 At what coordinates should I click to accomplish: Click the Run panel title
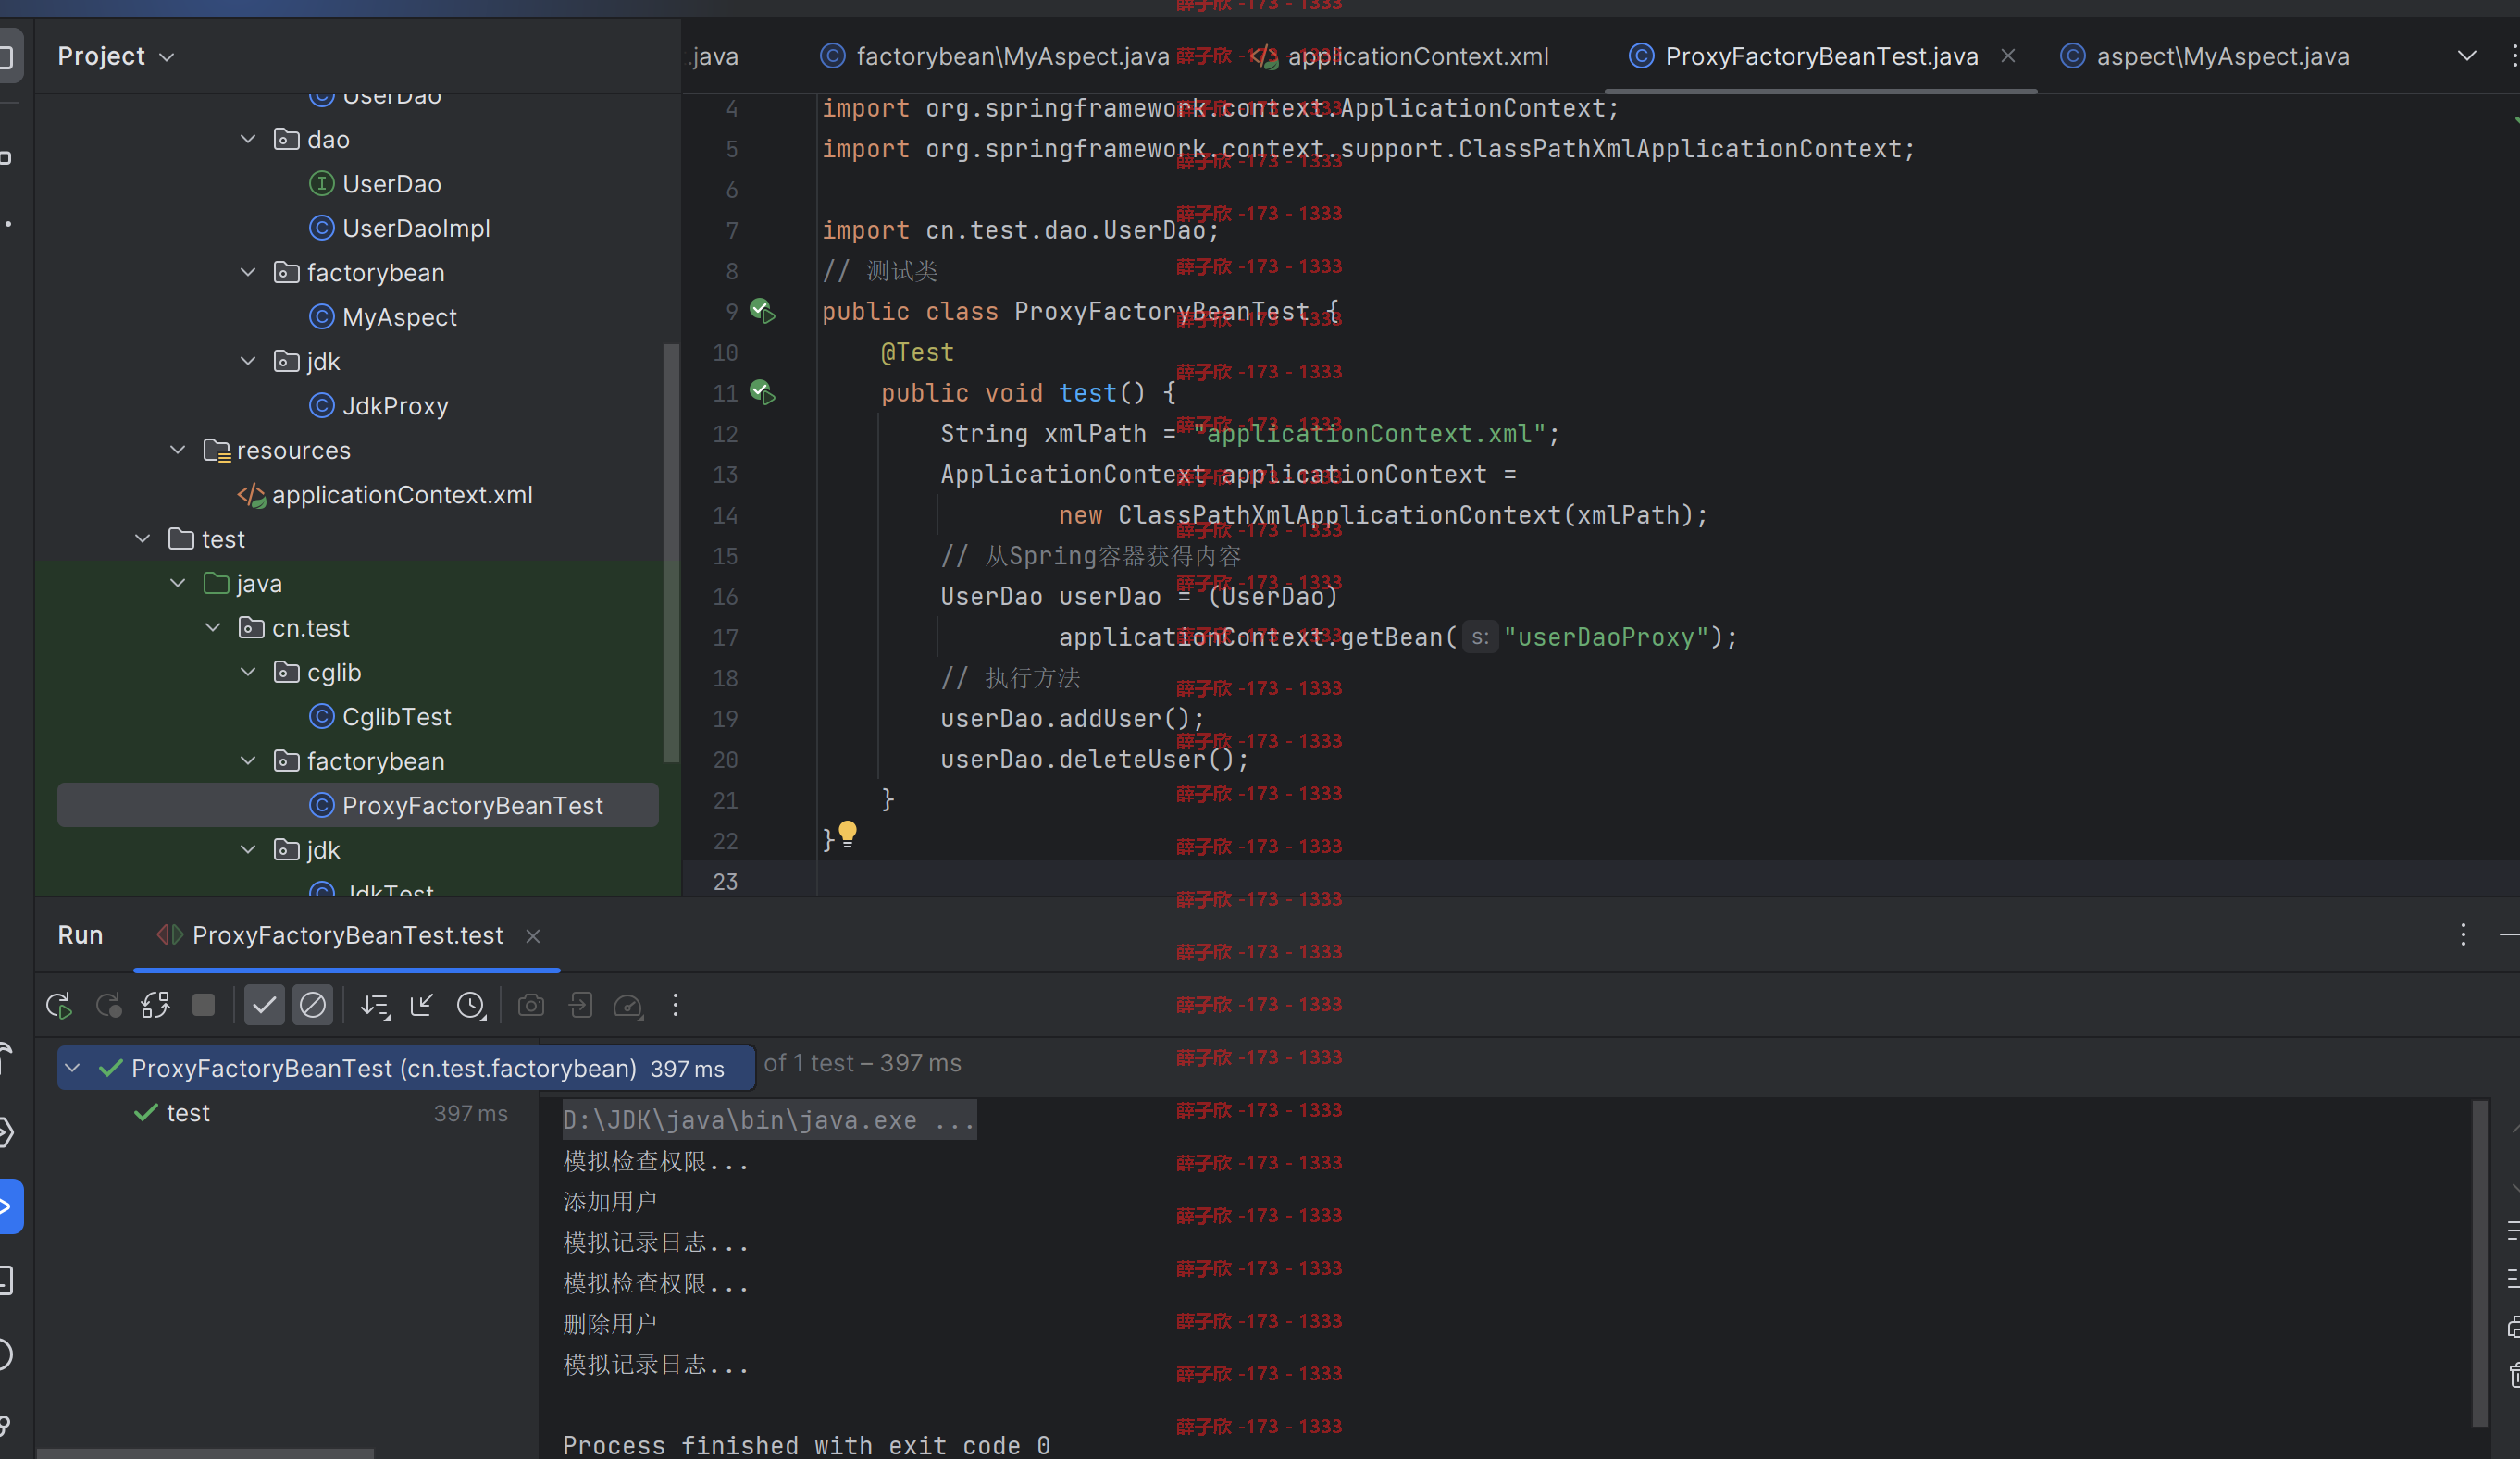click(x=80, y=936)
